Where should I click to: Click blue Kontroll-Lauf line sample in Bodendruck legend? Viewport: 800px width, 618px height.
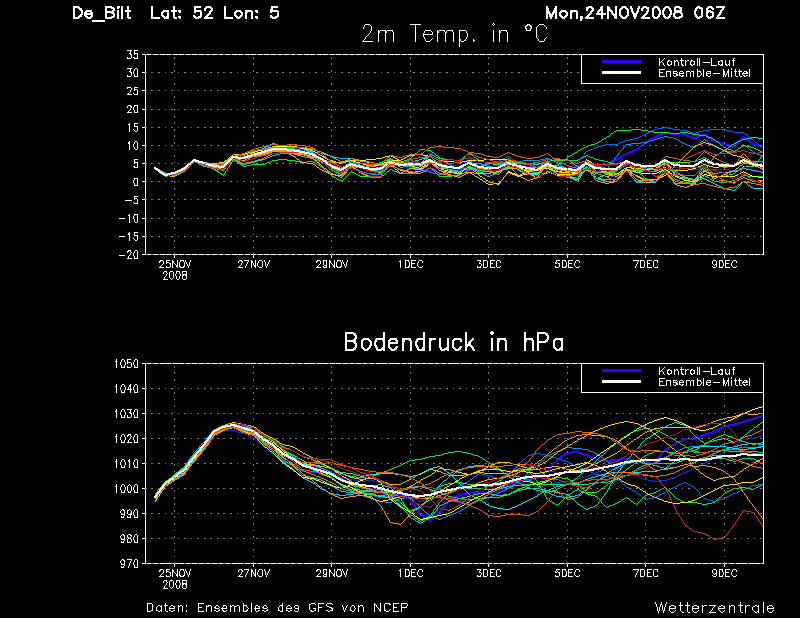(621, 371)
